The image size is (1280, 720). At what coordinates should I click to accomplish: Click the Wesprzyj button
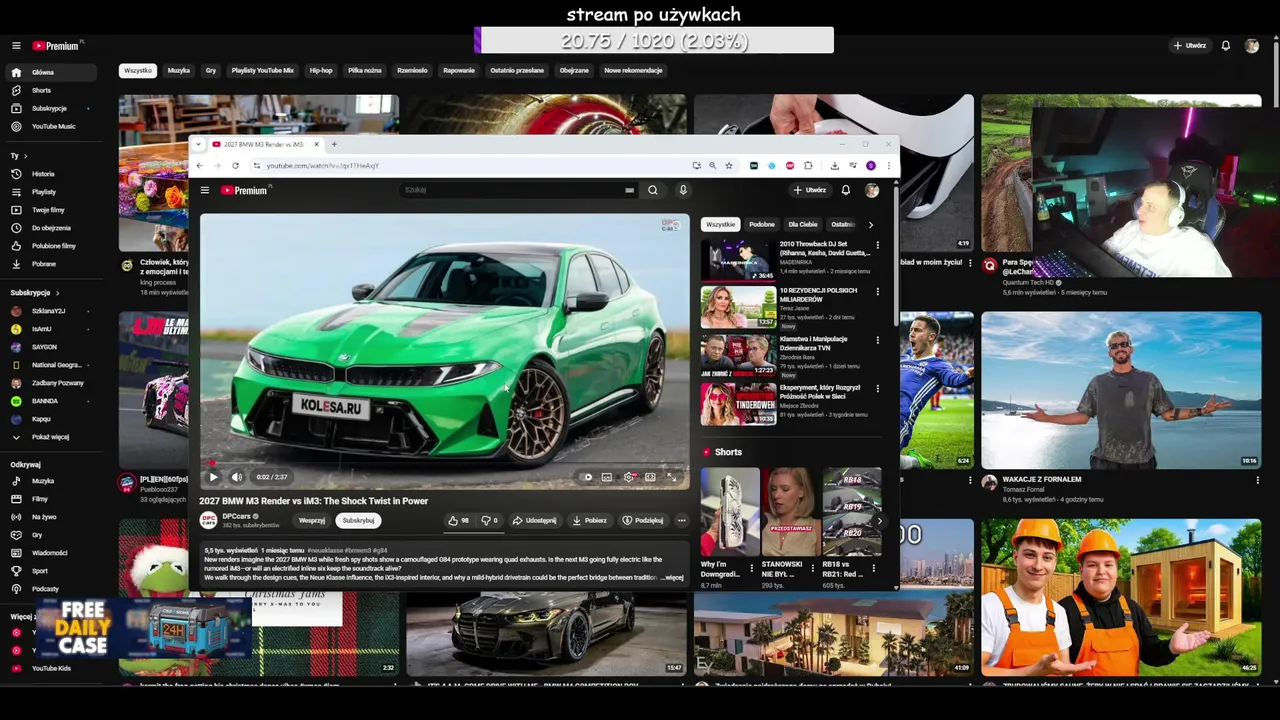tap(312, 521)
